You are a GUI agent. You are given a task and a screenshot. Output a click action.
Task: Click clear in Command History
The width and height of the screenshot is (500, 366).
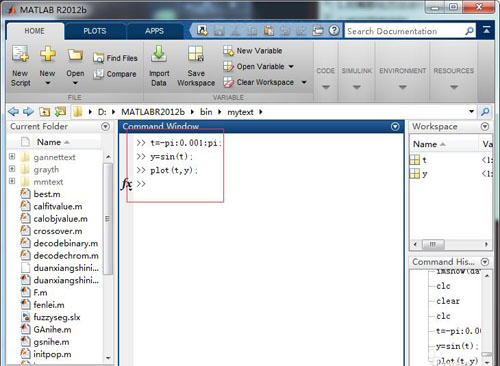coord(448,301)
